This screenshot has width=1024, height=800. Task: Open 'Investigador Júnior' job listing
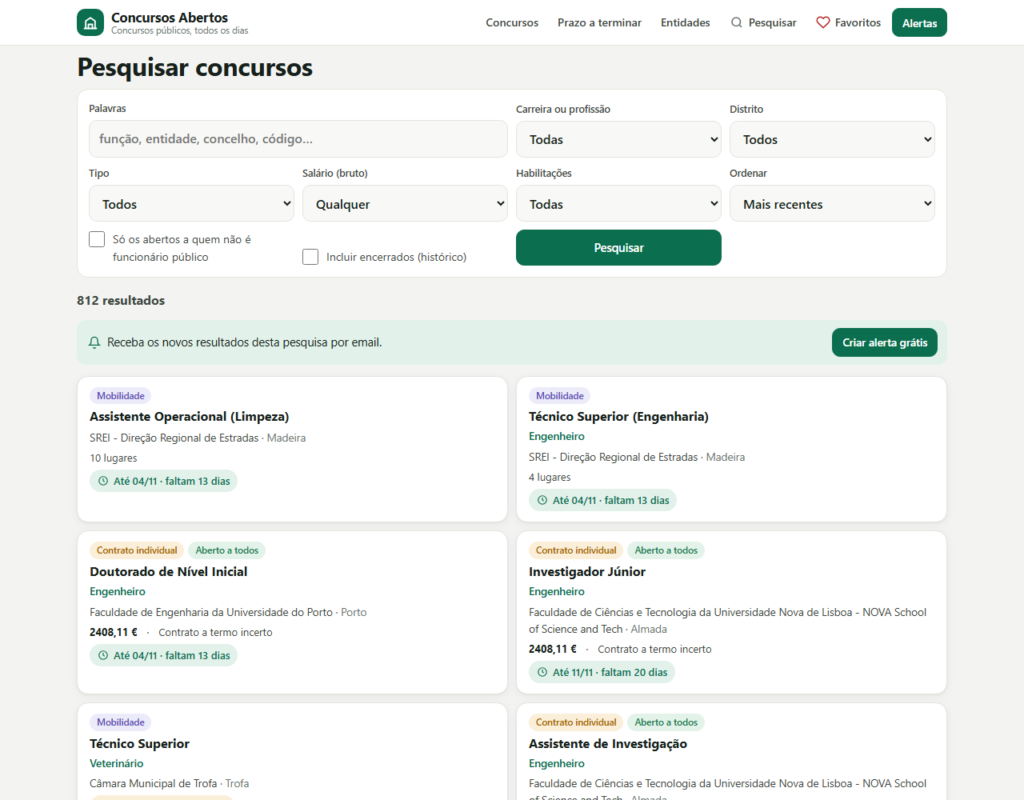(x=587, y=571)
